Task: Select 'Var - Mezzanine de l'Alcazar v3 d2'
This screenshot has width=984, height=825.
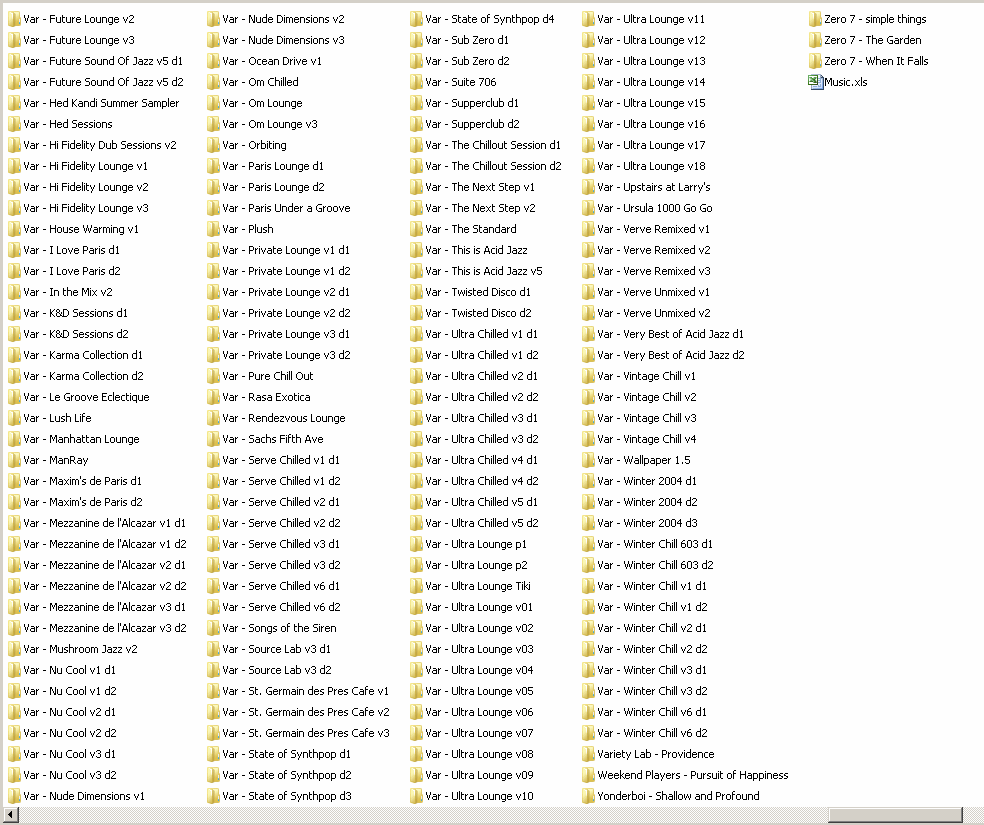Action: click(x=105, y=628)
